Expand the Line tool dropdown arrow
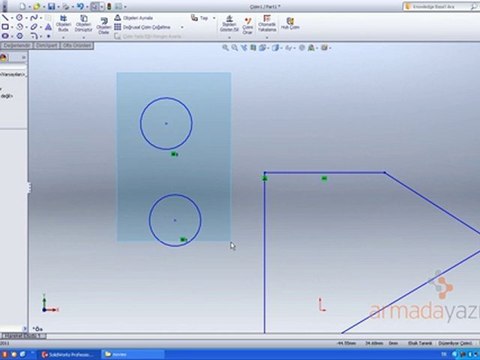This screenshot has width=480, height=360. click(12, 18)
